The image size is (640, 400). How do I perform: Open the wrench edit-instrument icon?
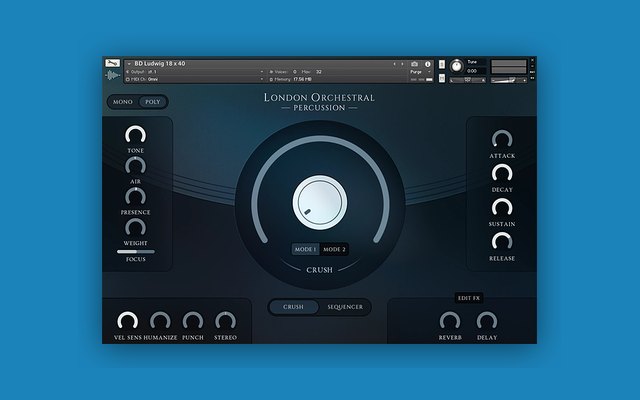pos(112,63)
